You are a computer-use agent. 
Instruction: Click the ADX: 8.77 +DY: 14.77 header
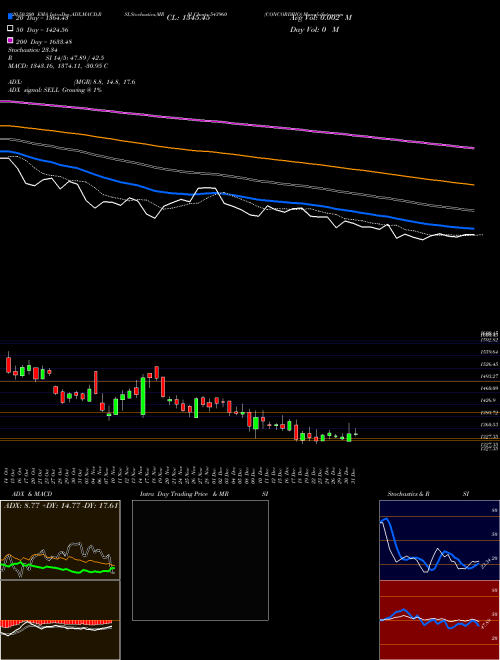tap(61, 505)
